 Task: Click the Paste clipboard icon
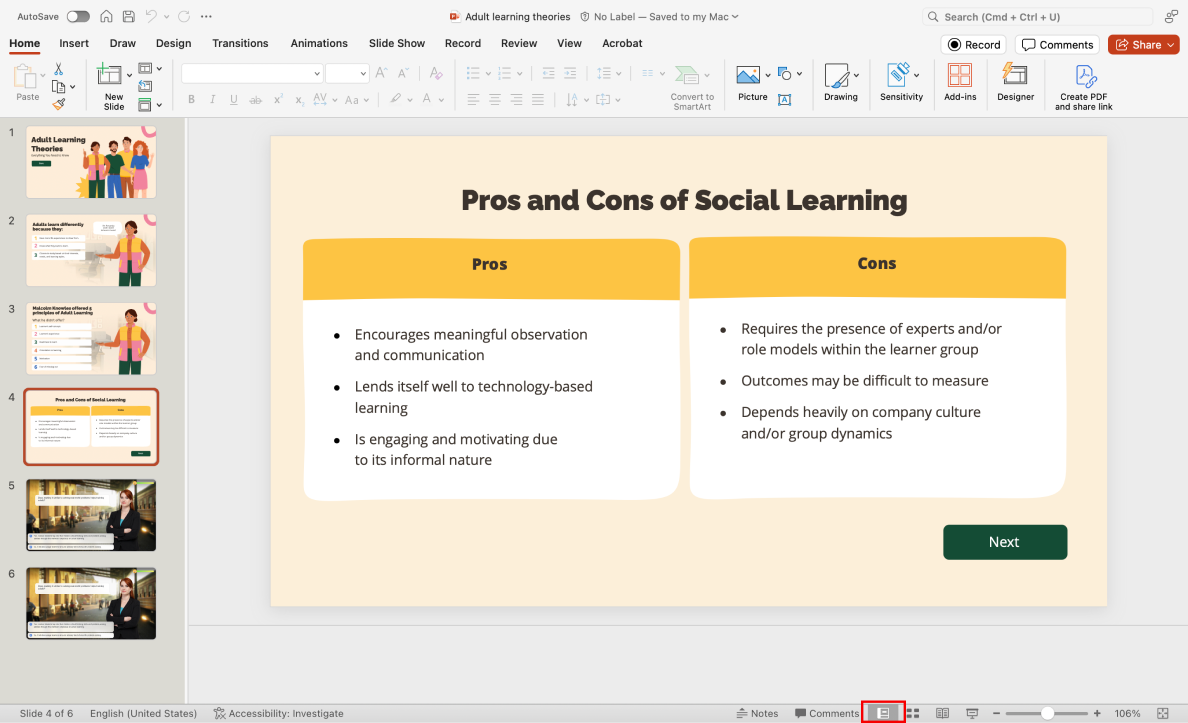point(25,77)
